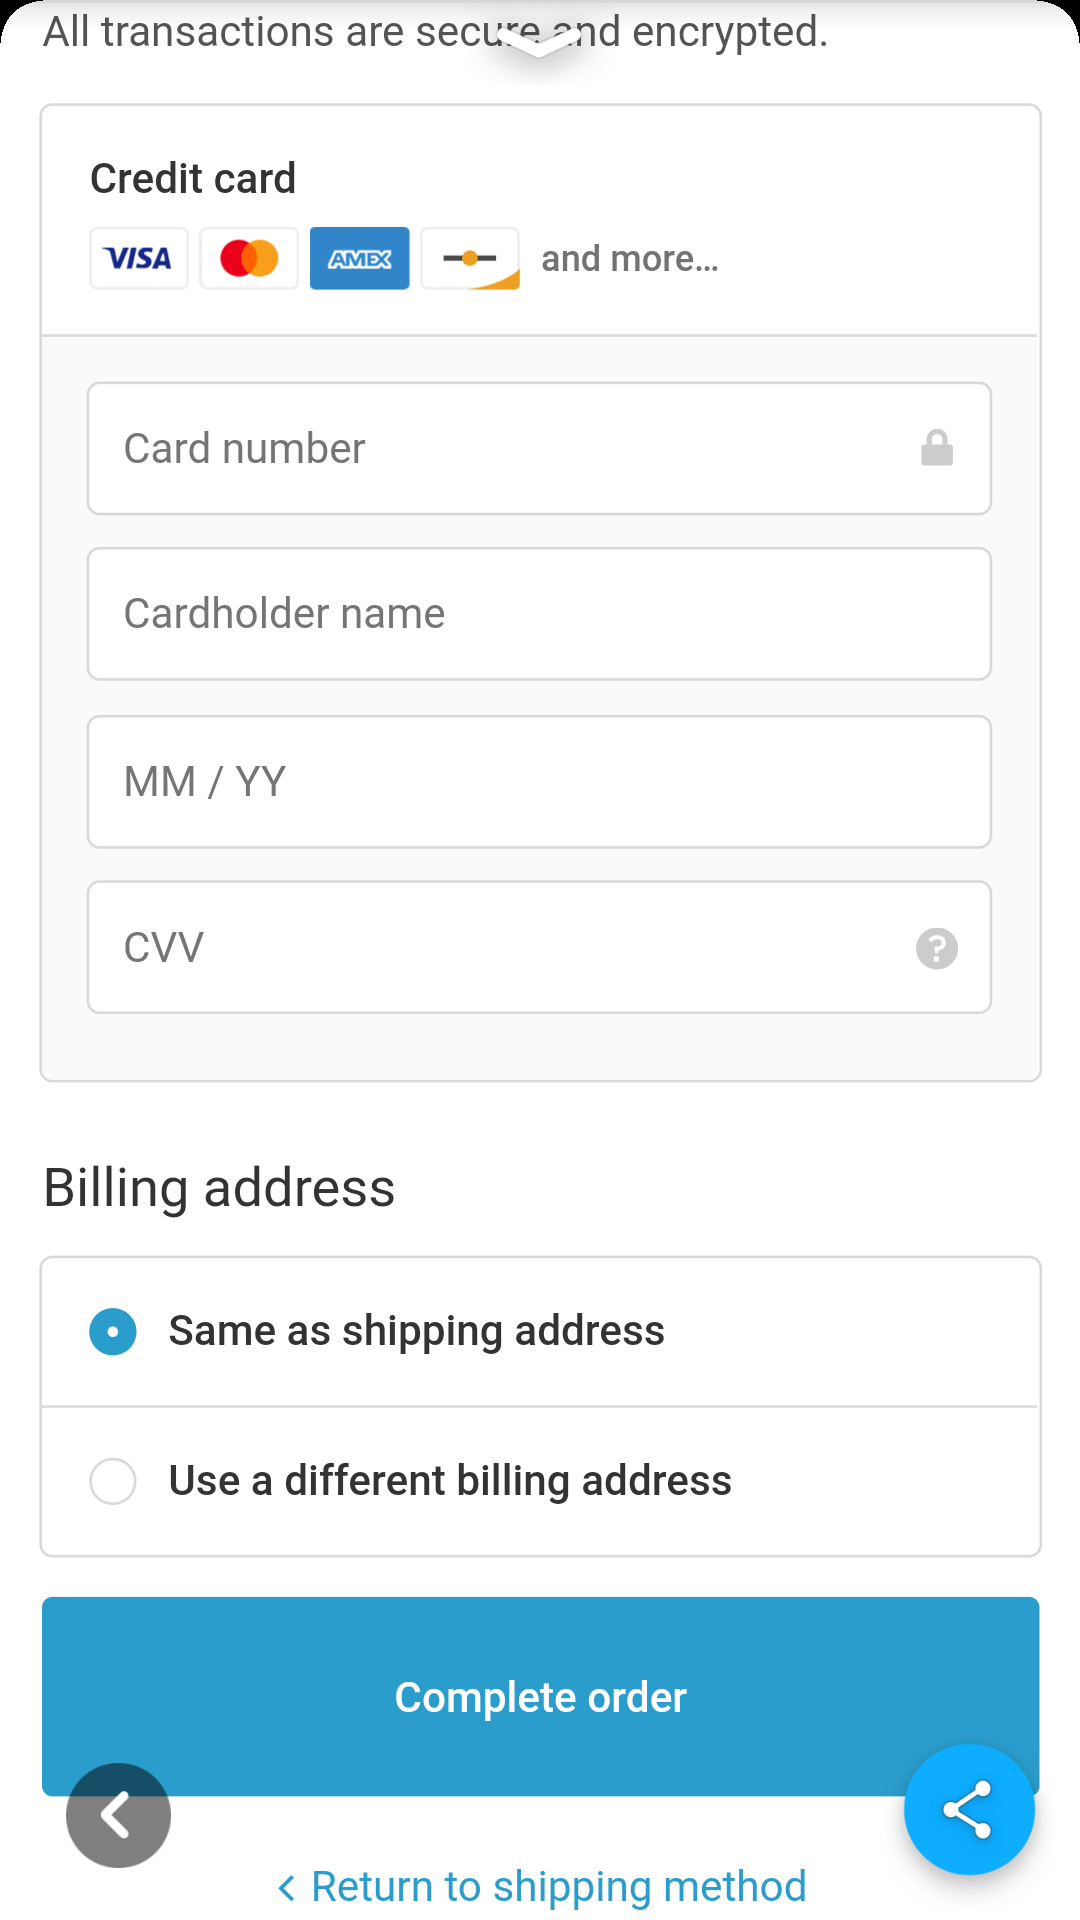Open the CVV help question mark
This screenshot has height=1920, width=1080.
point(937,948)
